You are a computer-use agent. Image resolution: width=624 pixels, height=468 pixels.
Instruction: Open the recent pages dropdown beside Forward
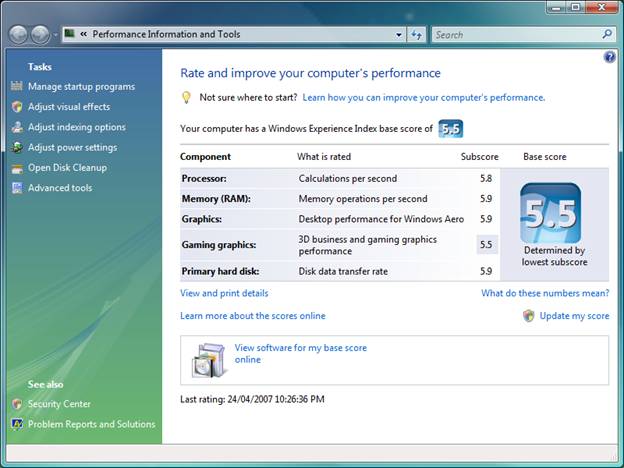point(55,35)
